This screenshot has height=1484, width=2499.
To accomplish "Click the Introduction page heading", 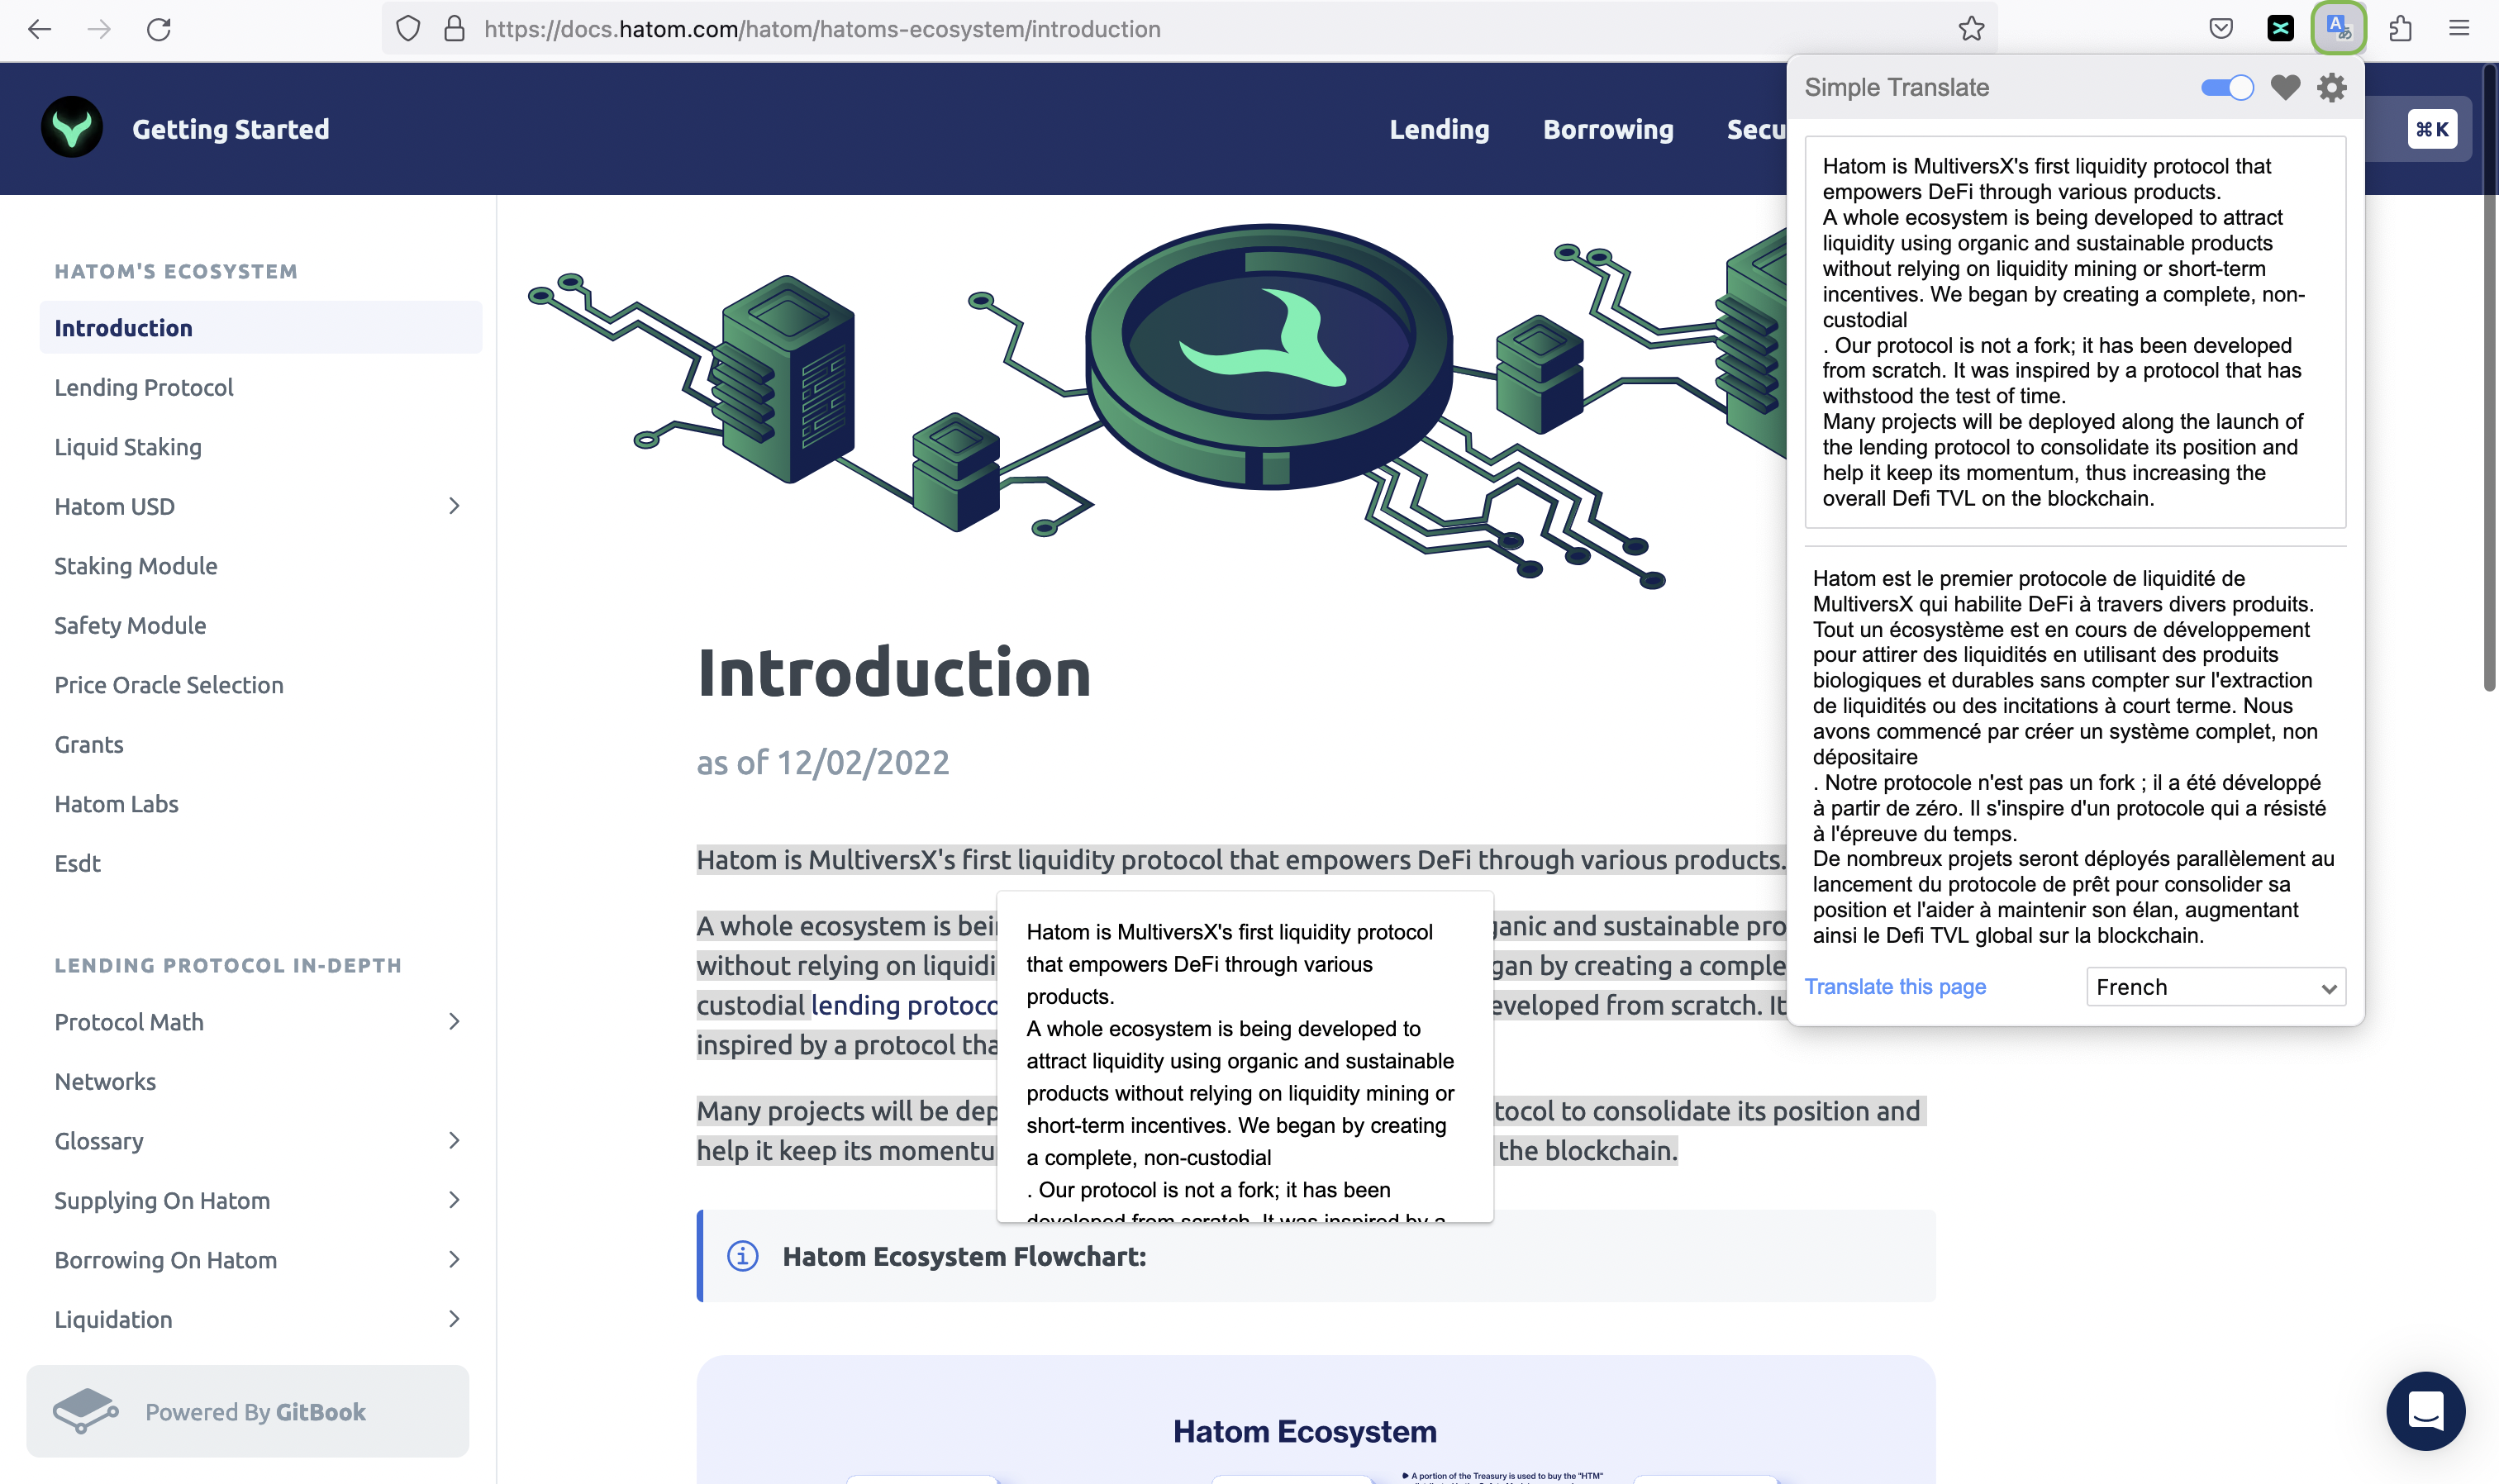I will pos(894,672).
